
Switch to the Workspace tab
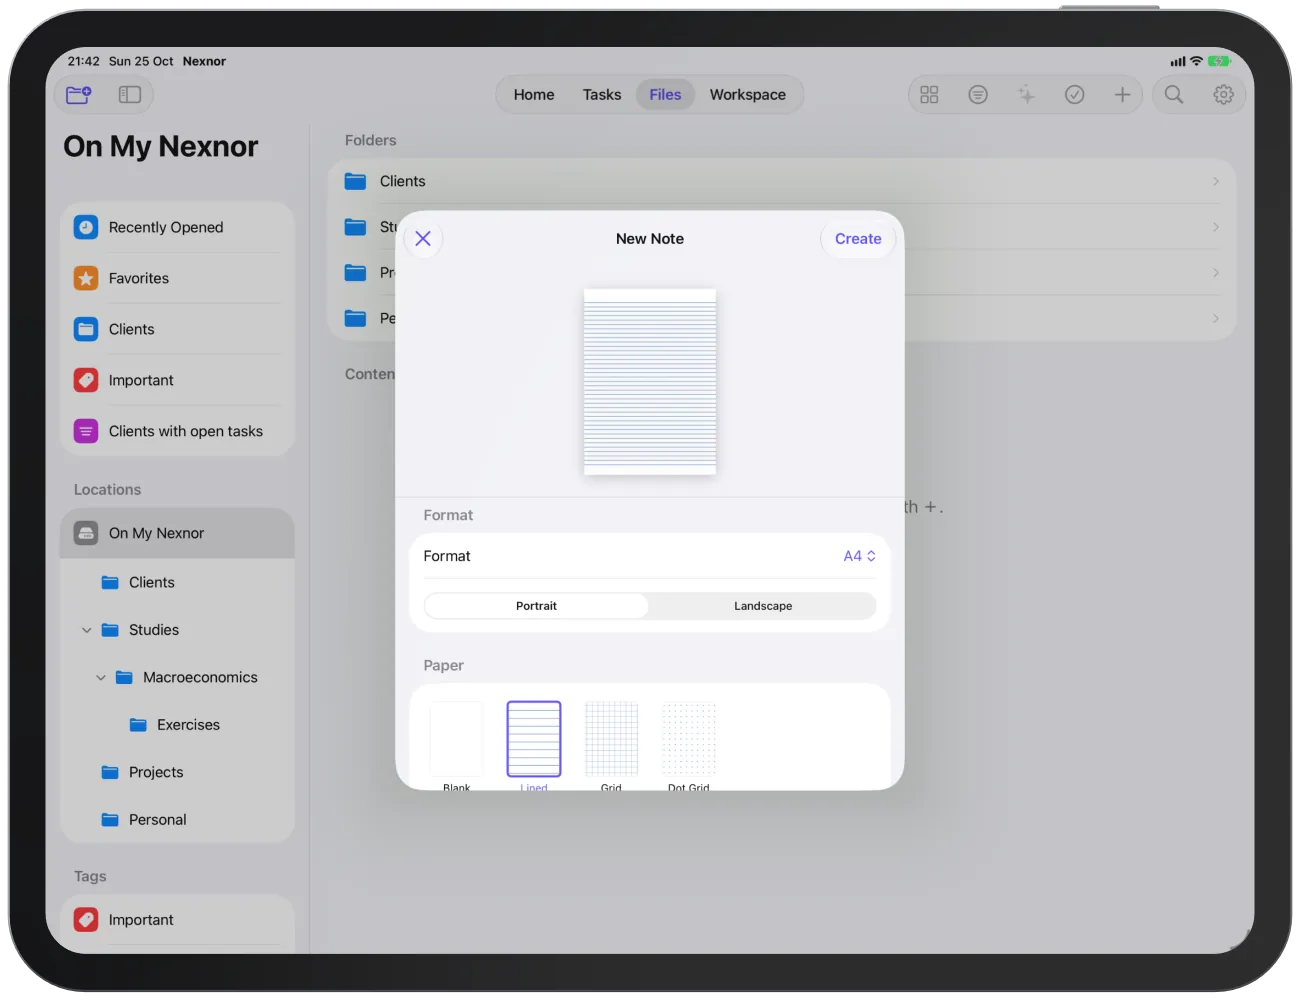(x=748, y=95)
